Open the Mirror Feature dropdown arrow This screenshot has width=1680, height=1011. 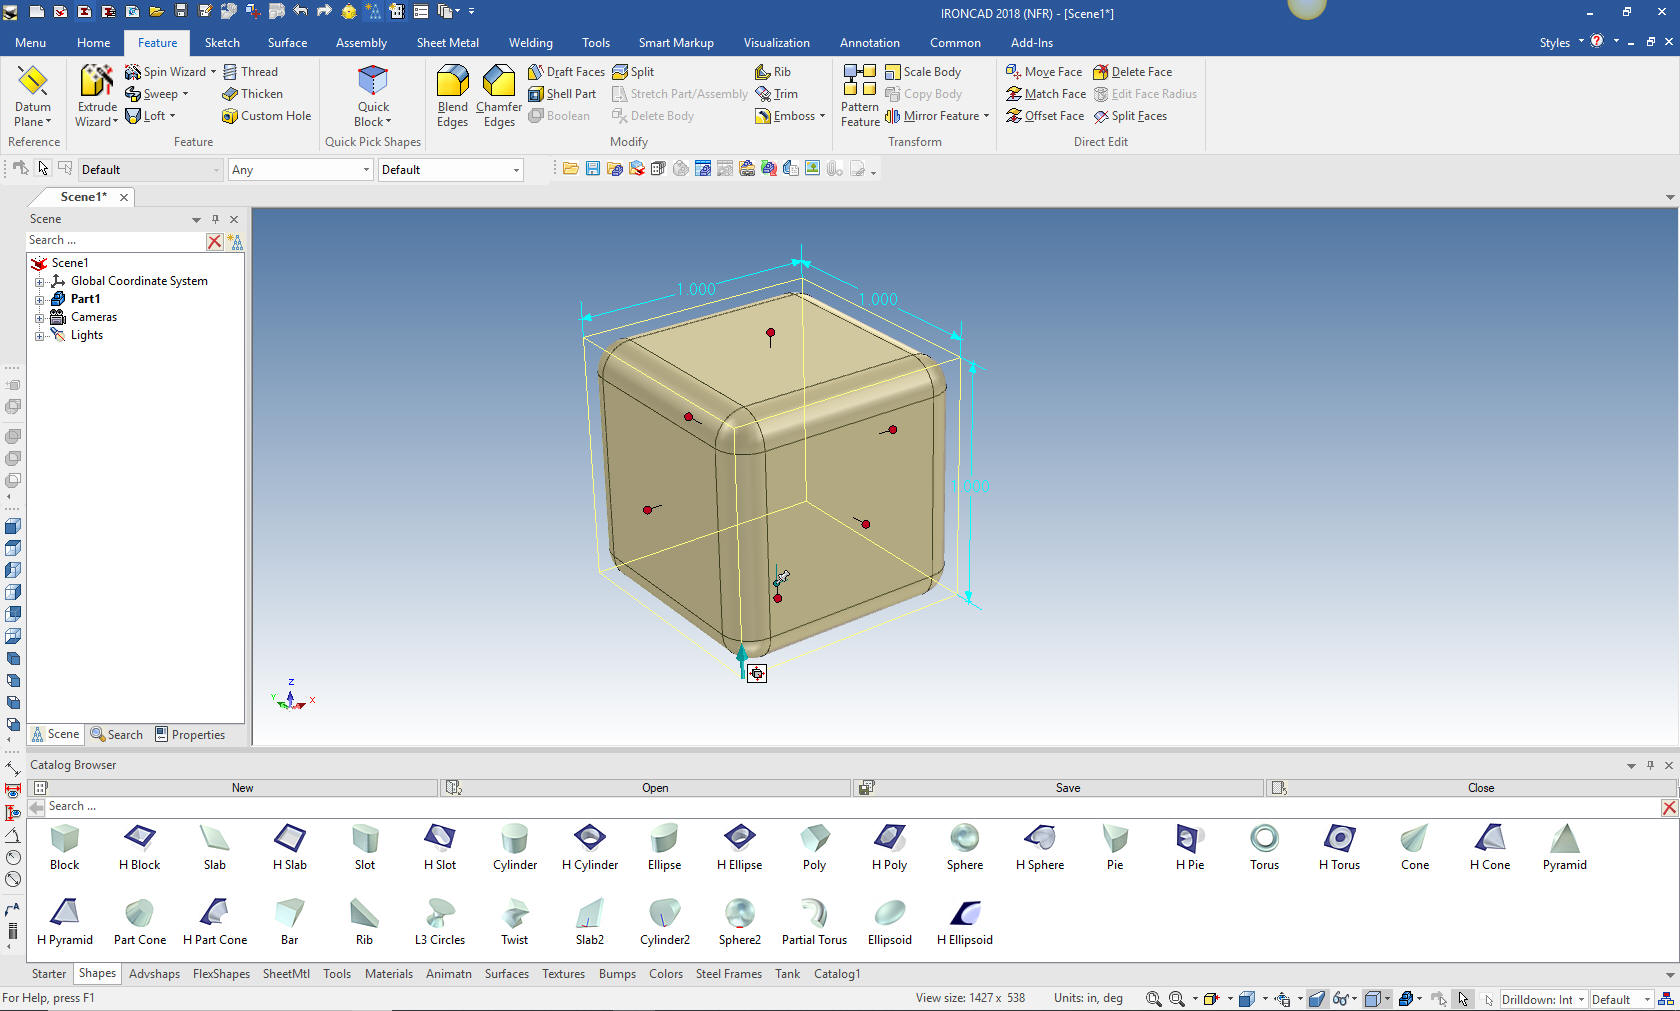coord(986,116)
